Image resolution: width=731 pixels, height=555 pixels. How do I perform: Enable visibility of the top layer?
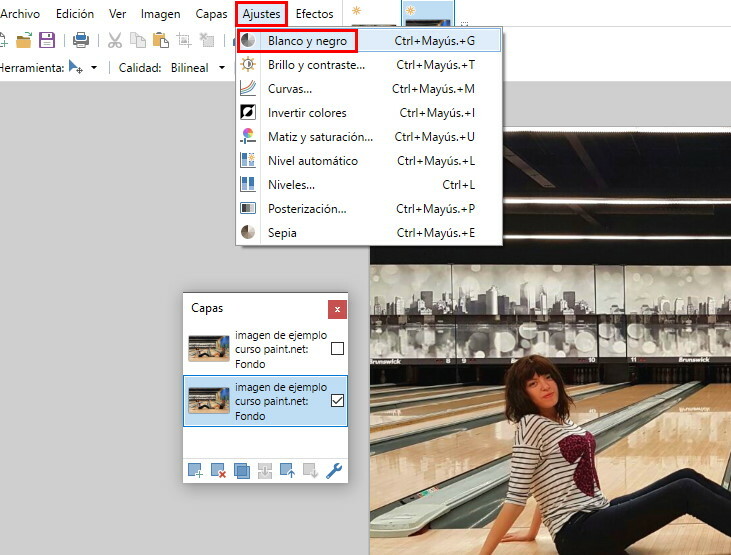click(x=337, y=349)
